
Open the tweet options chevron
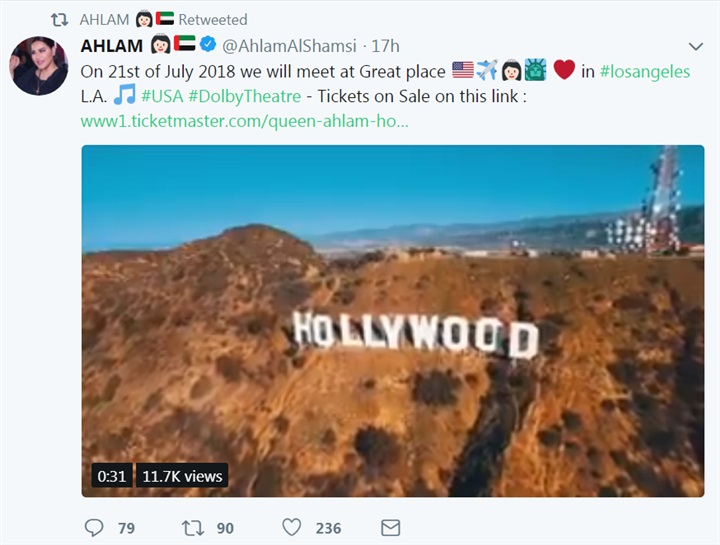coord(696,46)
